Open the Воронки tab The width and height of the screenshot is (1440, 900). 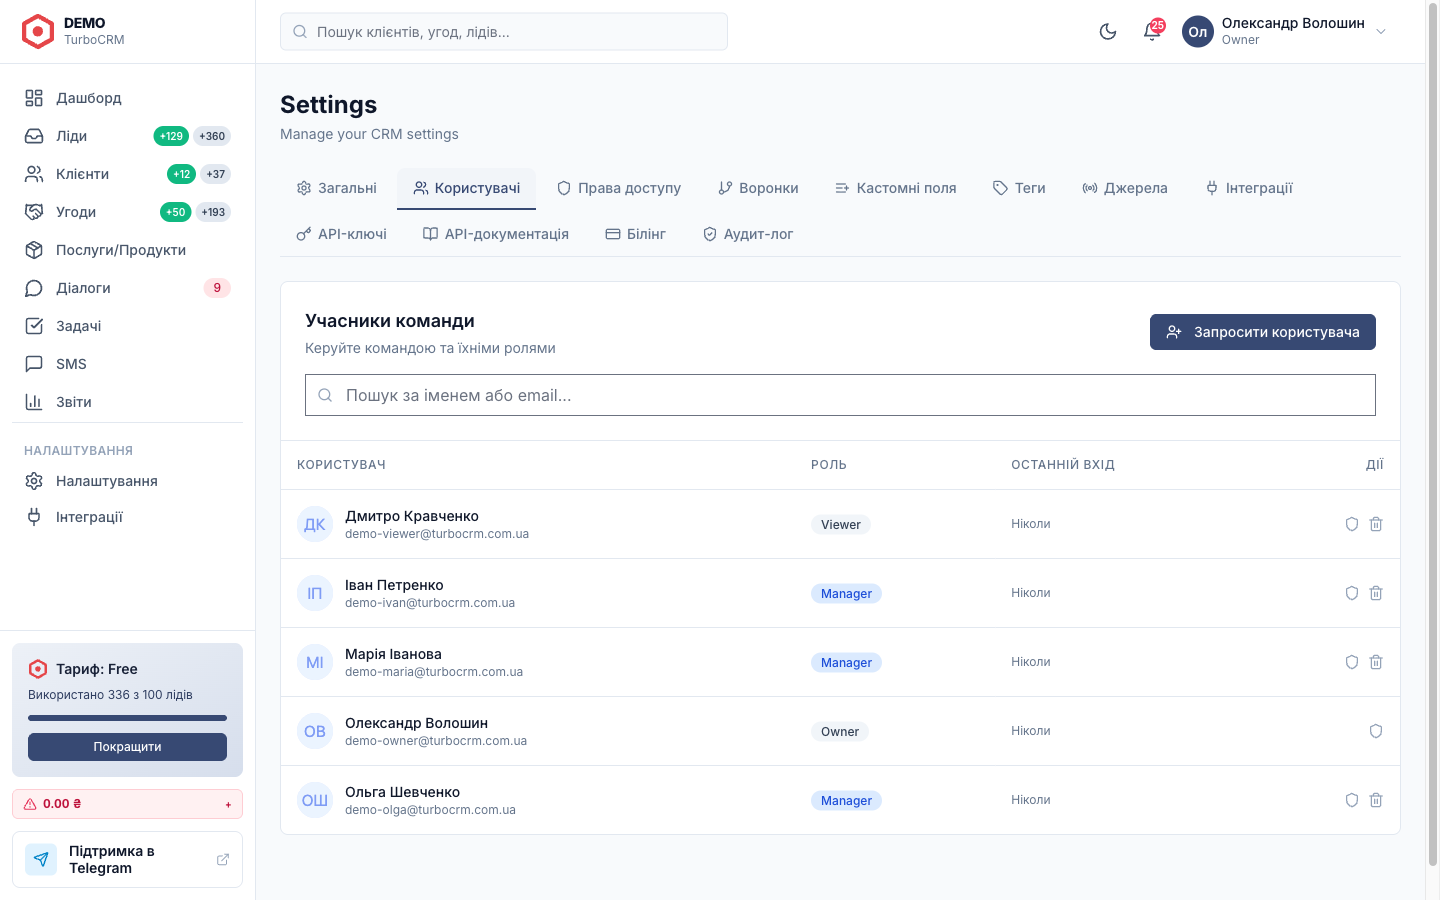(758, 188)
